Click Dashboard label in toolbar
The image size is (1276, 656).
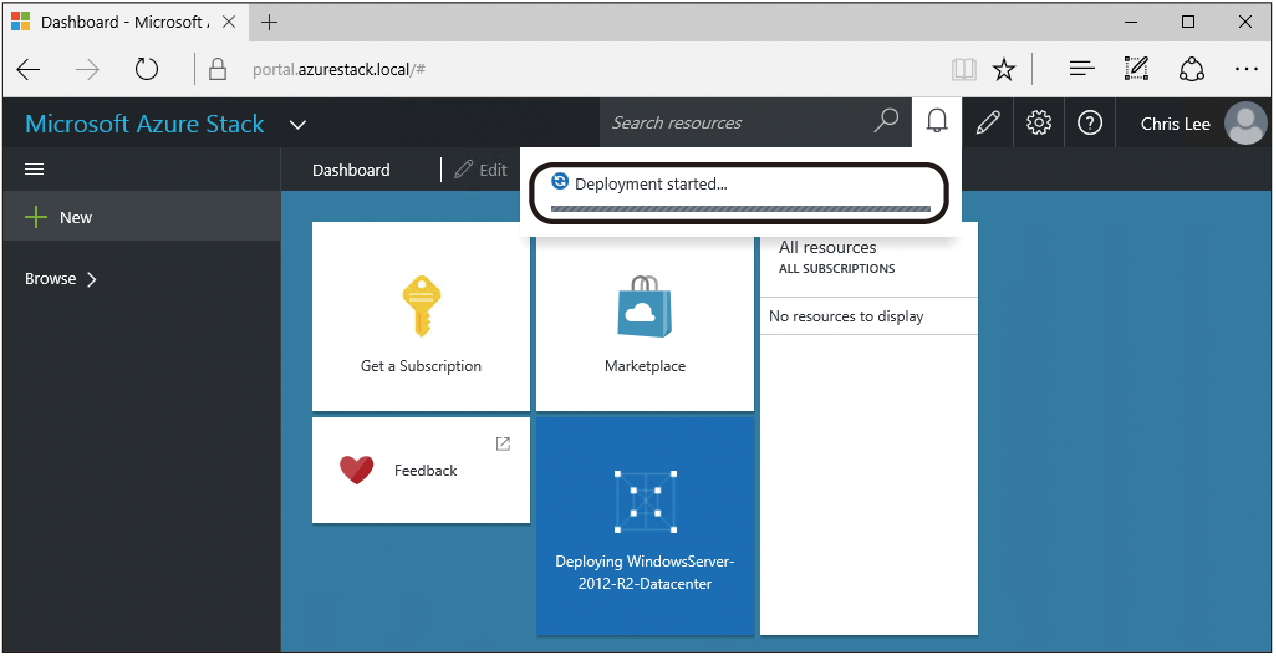[x=351, y=170]
